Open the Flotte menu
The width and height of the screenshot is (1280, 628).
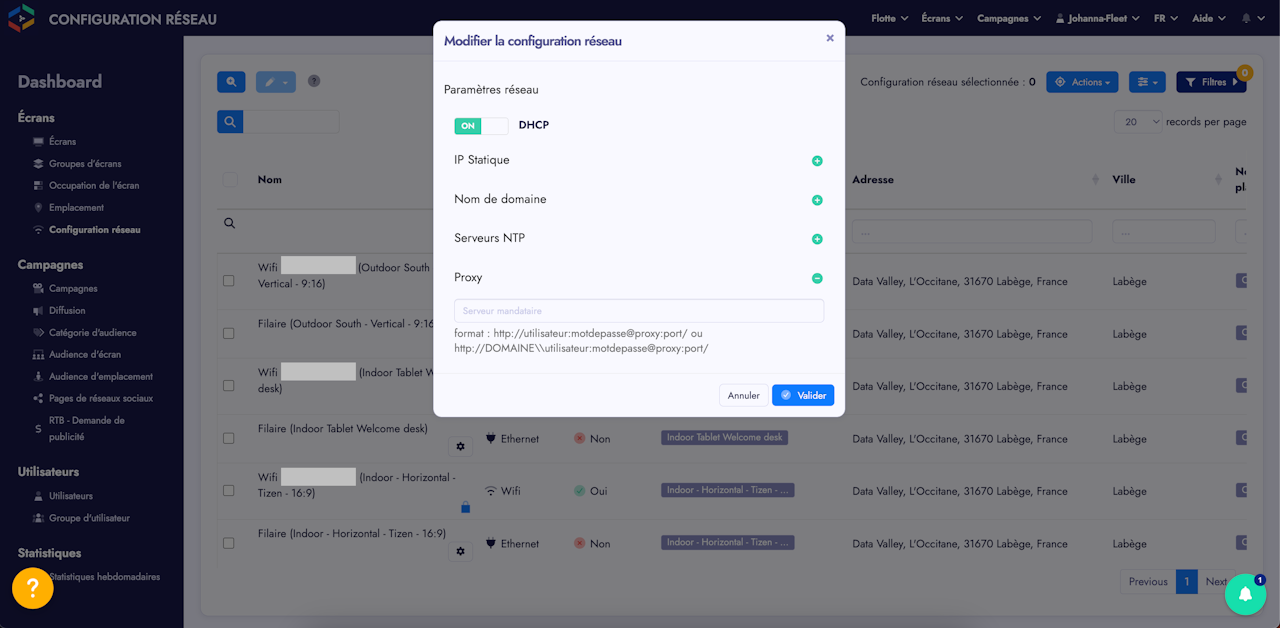(x=890, y=18)
